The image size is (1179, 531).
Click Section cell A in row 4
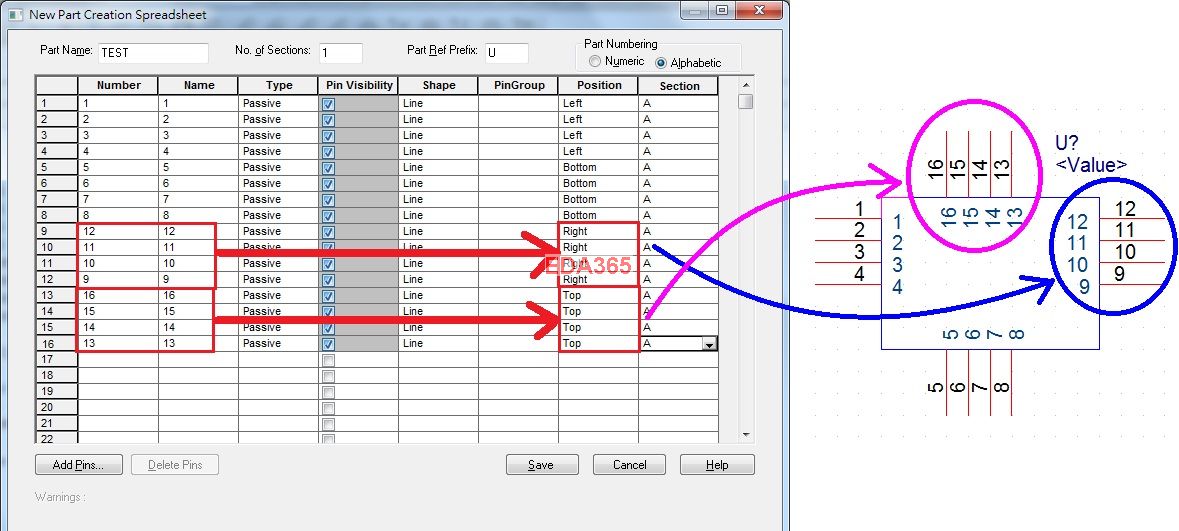pos(678,151)
